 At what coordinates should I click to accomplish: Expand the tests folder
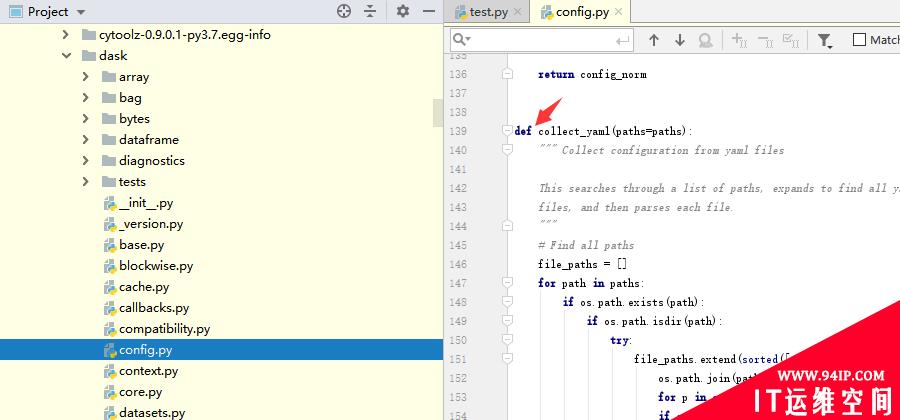pos(86,182)
